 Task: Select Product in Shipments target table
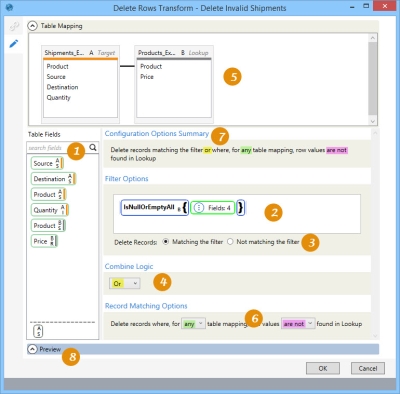[x=58, y=66]
